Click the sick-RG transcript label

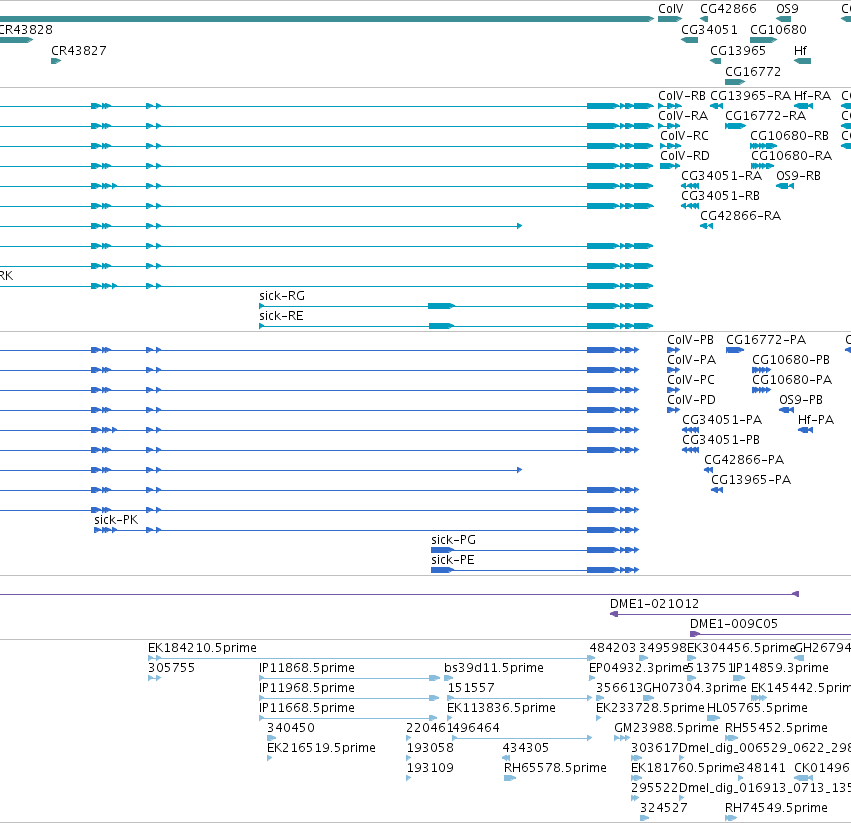point(282,296)
